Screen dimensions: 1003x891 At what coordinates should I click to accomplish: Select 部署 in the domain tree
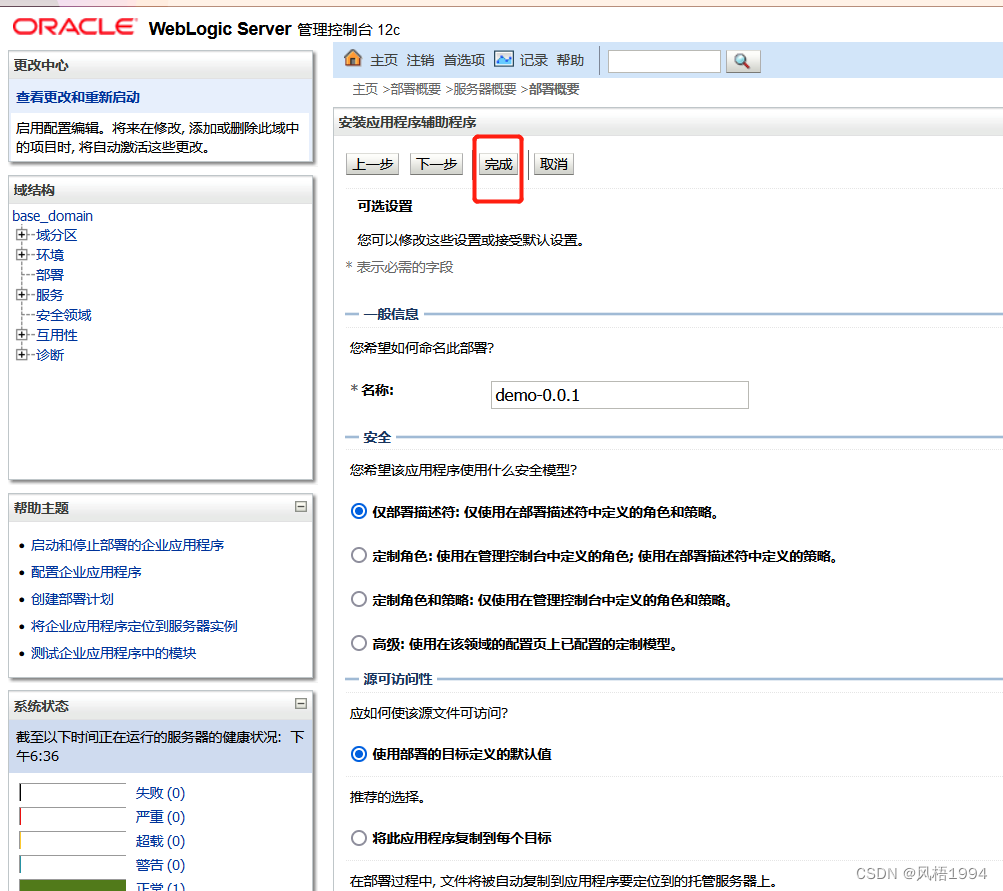pos(50,275)
